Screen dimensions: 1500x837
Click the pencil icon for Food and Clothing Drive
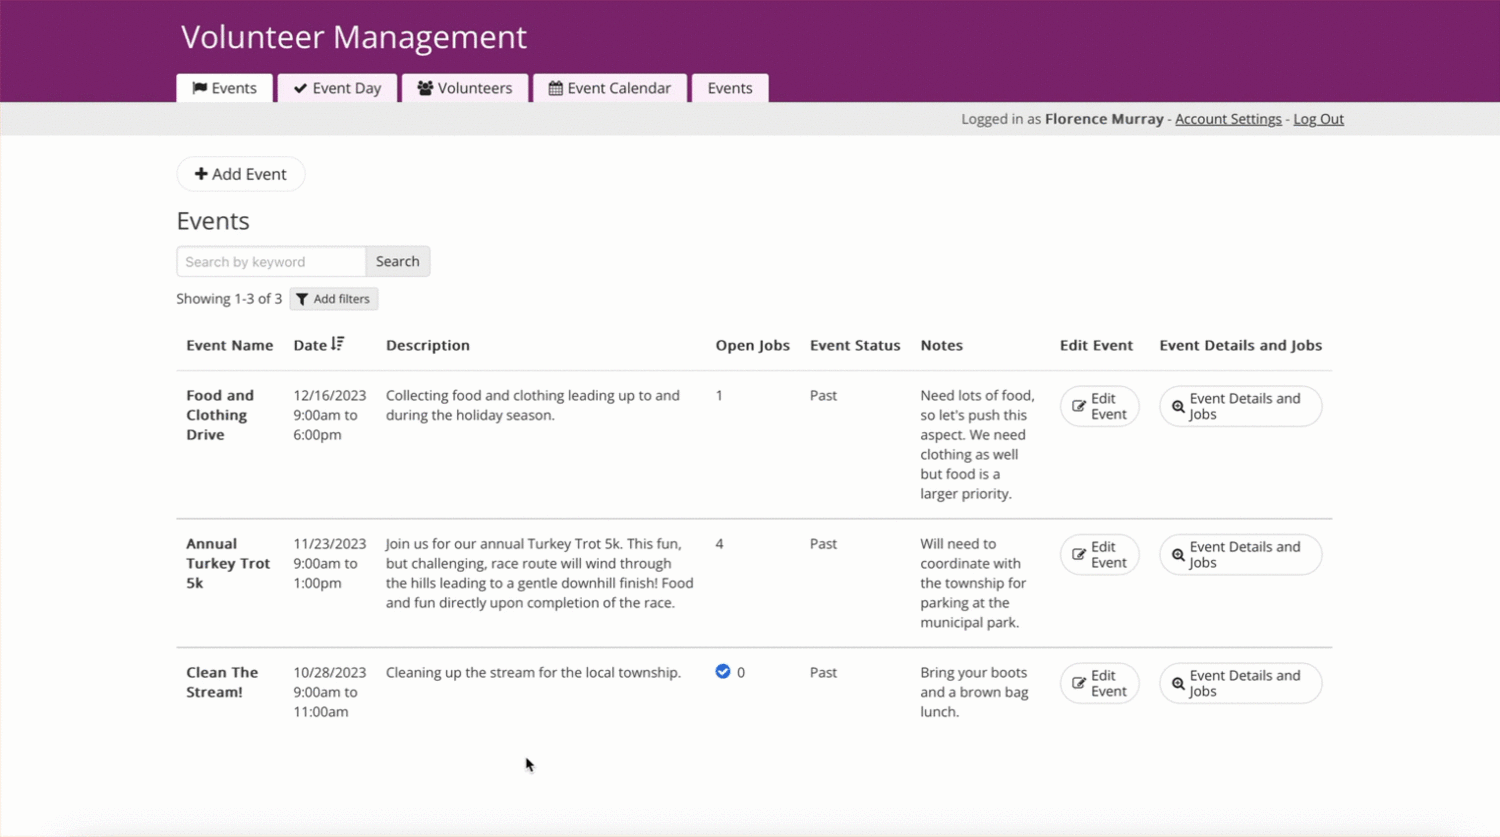(1079, 406)
